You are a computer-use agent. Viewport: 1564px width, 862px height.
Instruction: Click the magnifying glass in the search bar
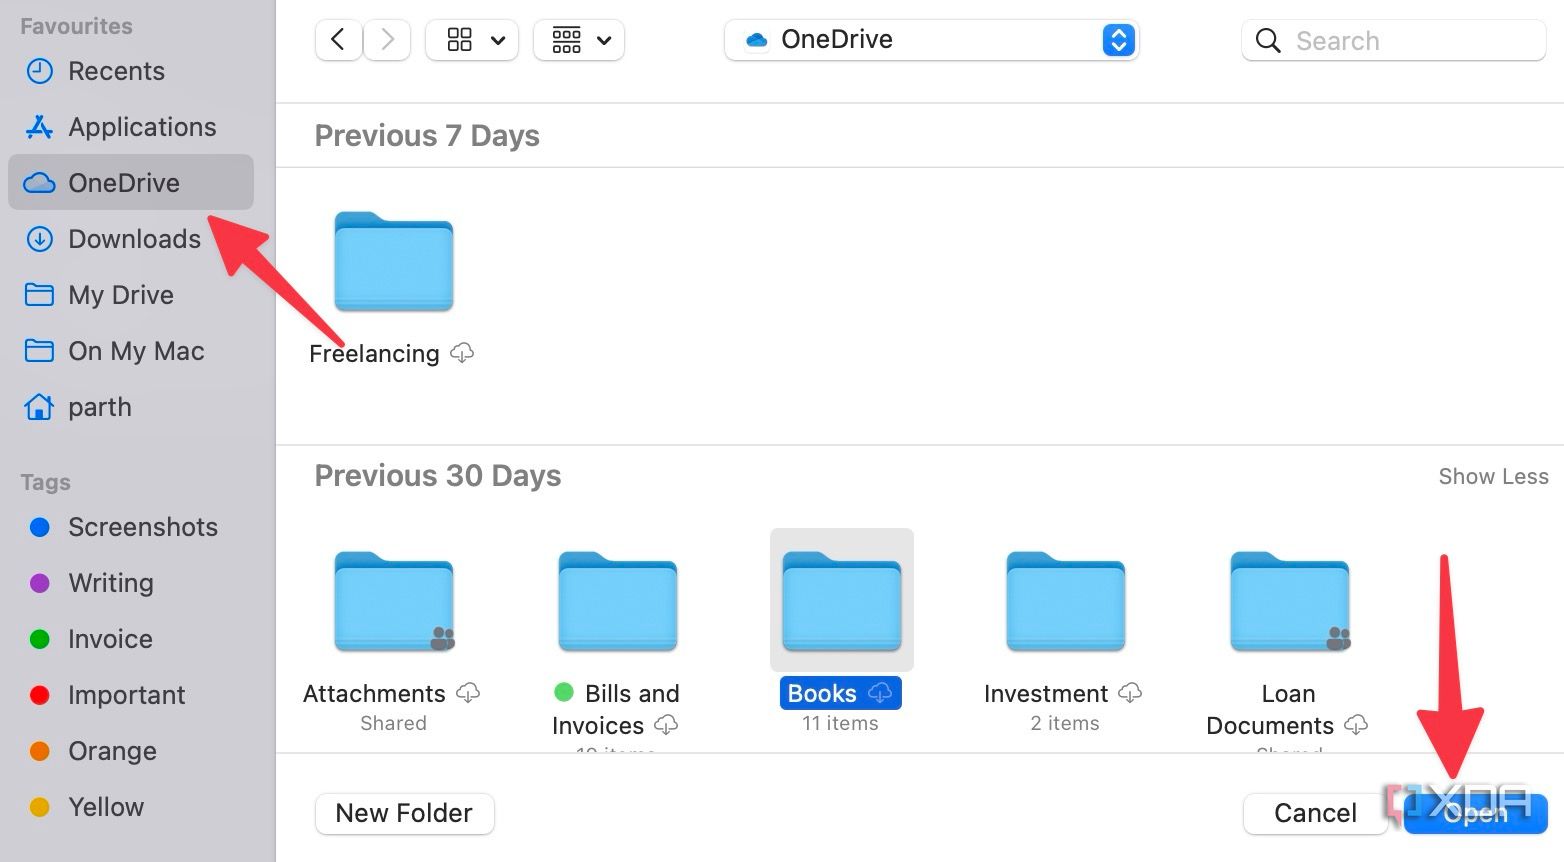1267,40
